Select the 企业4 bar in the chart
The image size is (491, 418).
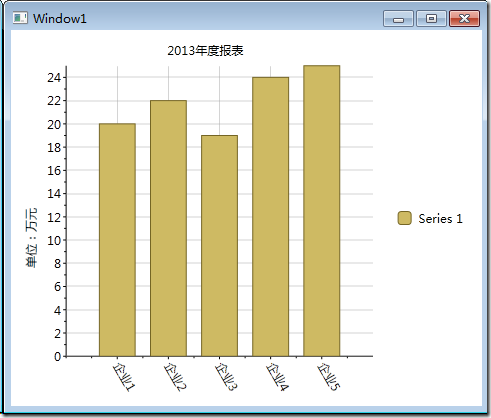[x=270, y=217]
